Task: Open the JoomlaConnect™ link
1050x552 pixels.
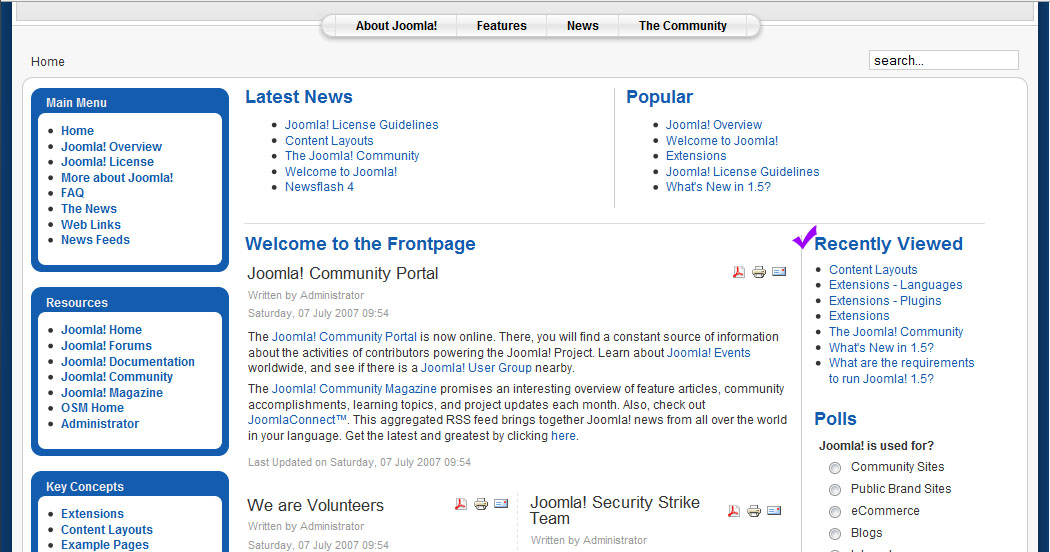Action: 297,420
